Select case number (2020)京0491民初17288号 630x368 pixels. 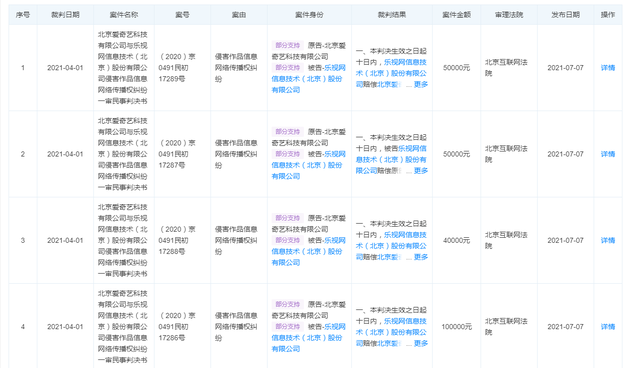click(177, 241)
